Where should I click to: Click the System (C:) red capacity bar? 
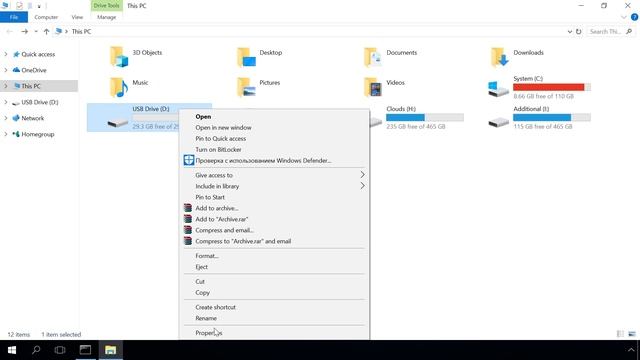pyautogui.click(x=552, y=87)
